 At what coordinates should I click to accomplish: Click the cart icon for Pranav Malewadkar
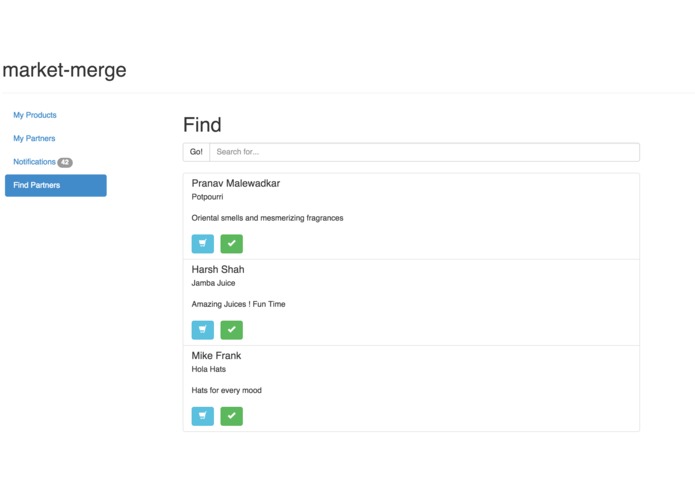click(203, 244)
